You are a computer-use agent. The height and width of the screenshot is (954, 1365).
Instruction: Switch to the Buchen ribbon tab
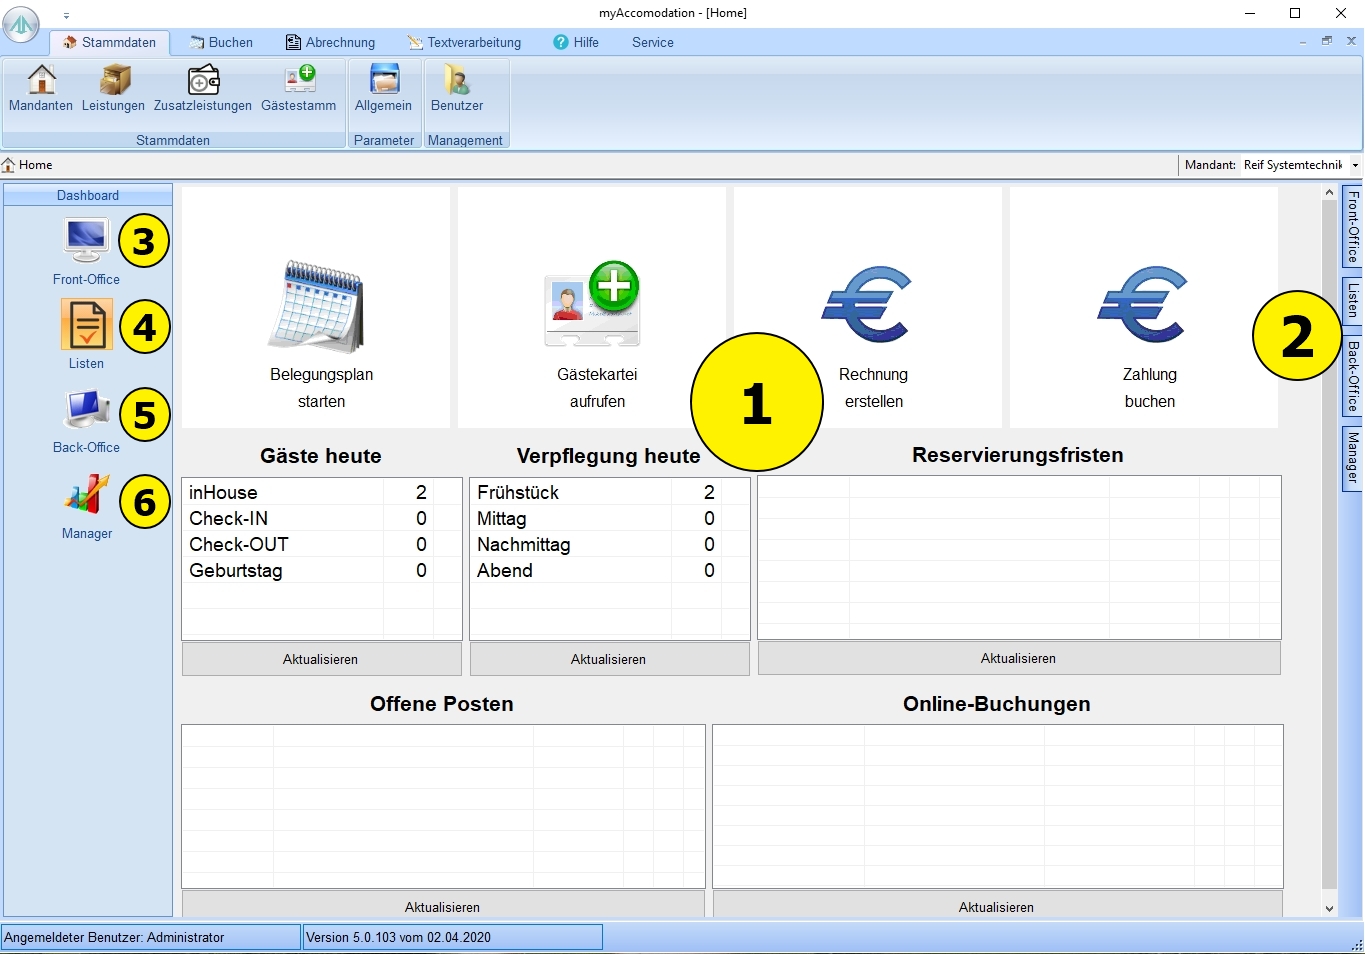pos(221,42)
